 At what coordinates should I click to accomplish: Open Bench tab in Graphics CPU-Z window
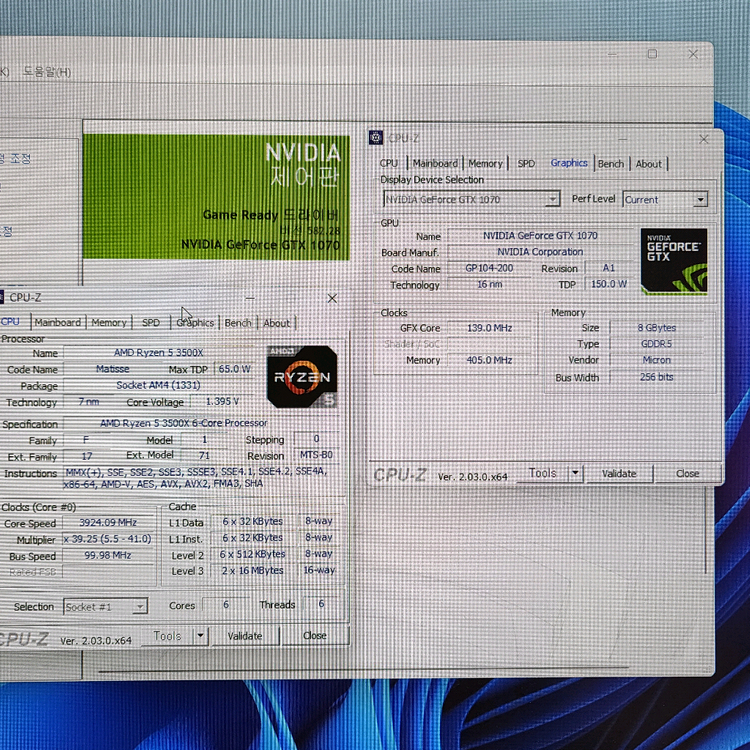coord(611,164)
